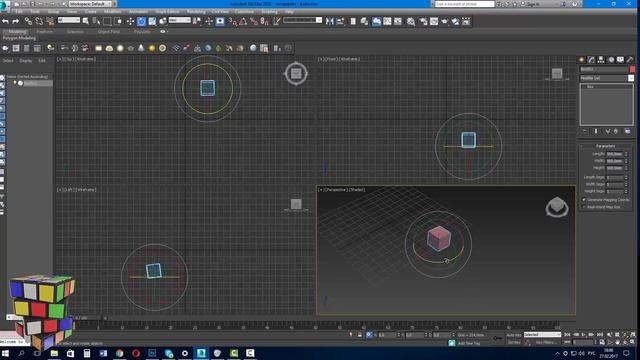Open the Utilities command panel tab
The width and height of the screenshot is (640, 360).
(x=630, y=60)
